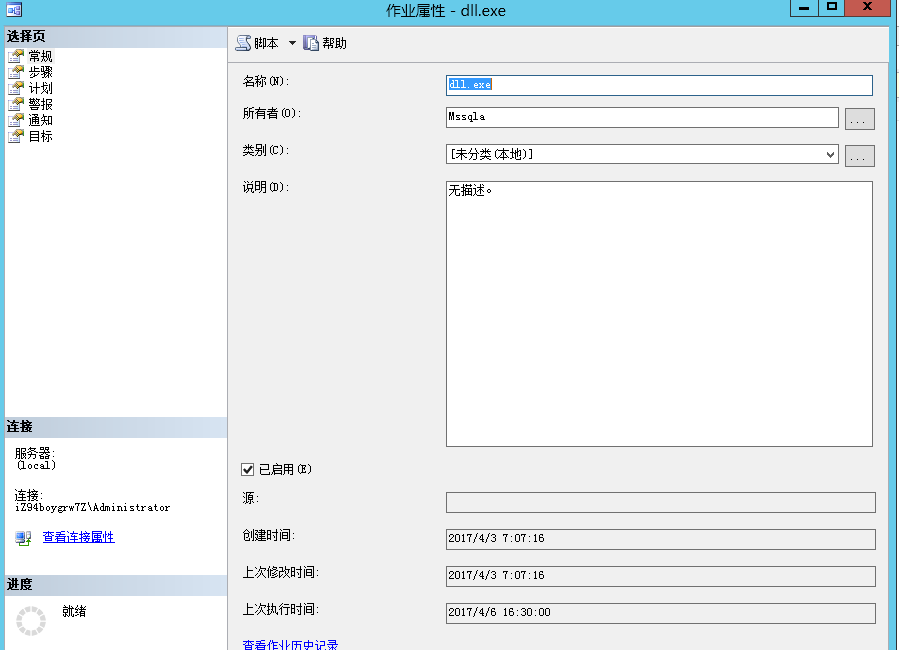The height and width of the screenshot is (650, 899).
Task: Click the connection properties computer icon
Action: point(23,538)
